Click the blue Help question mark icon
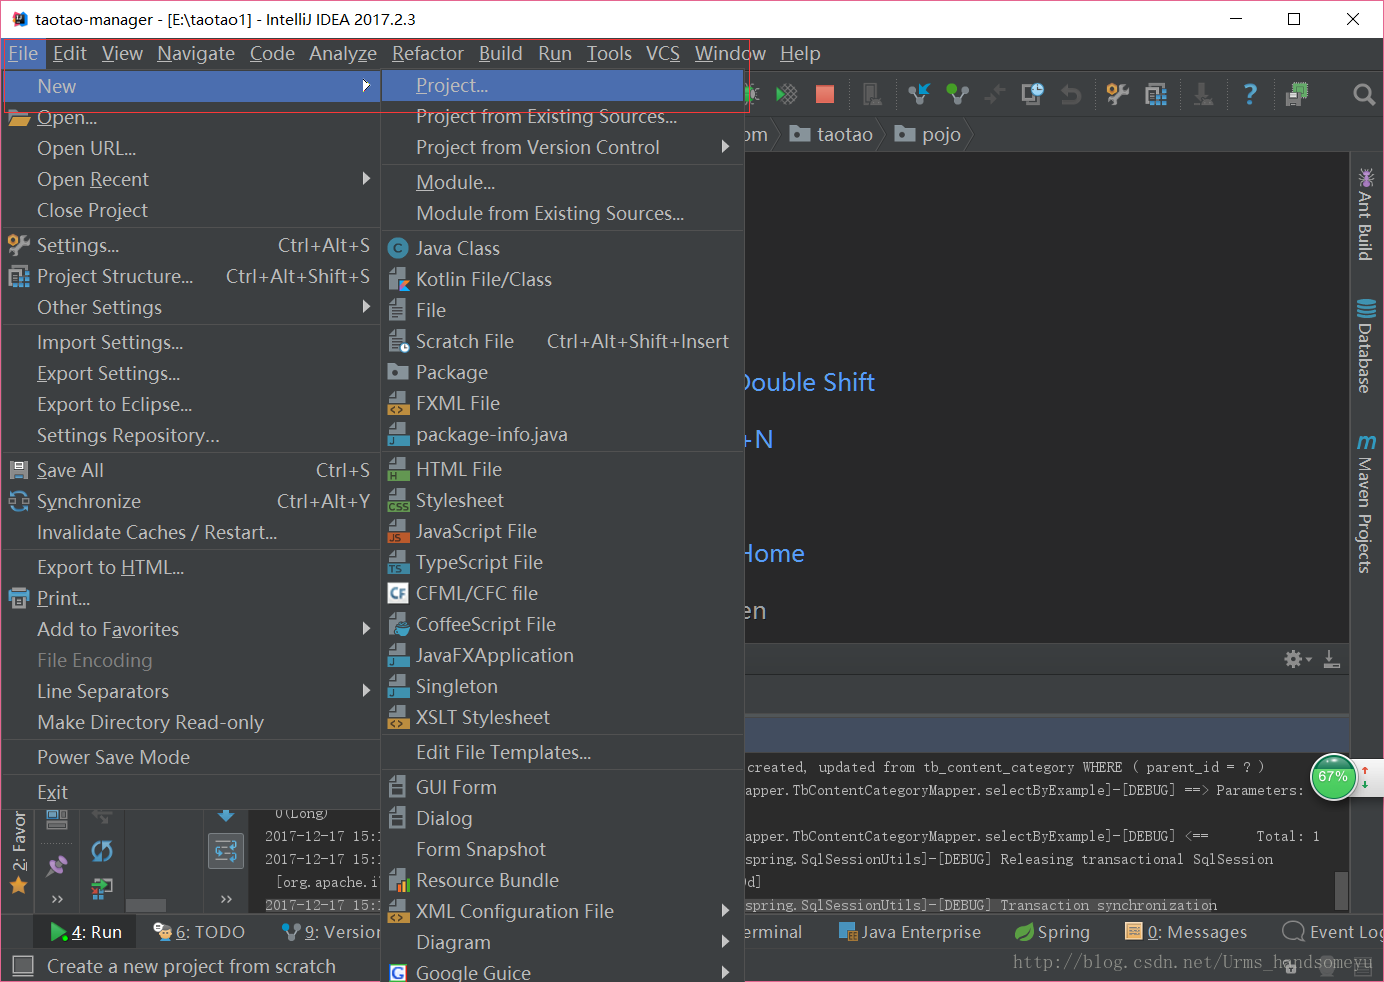 pos(1250,94)
